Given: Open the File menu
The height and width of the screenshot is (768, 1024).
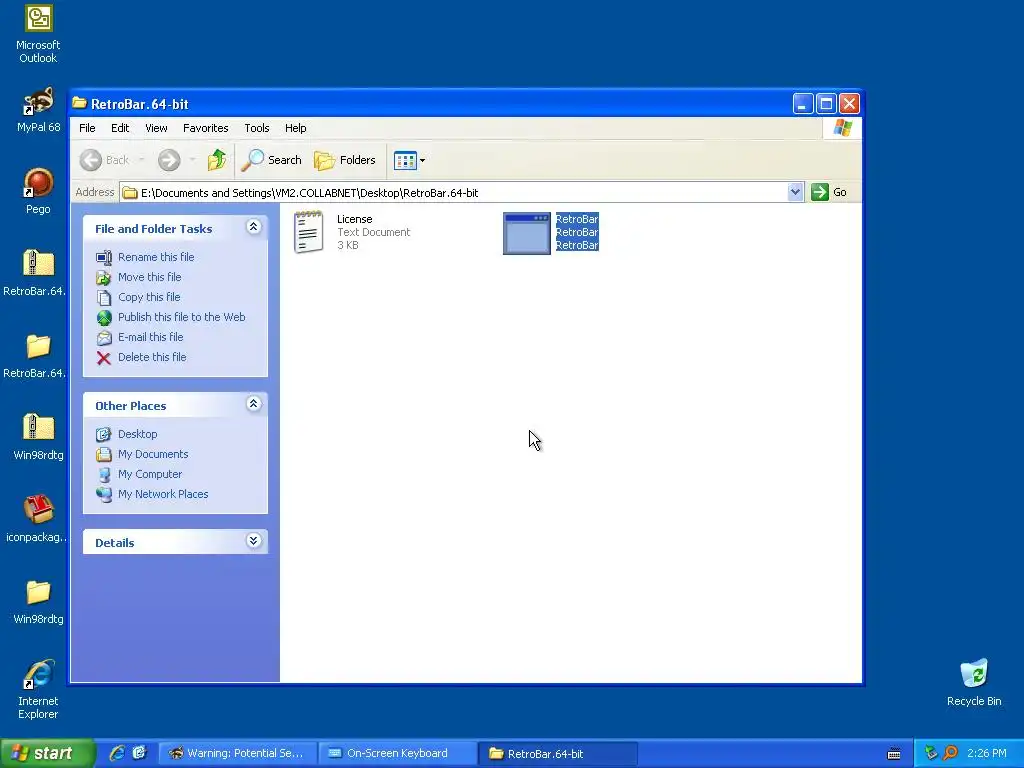Looking at the screenshot, I should point(87,128).
